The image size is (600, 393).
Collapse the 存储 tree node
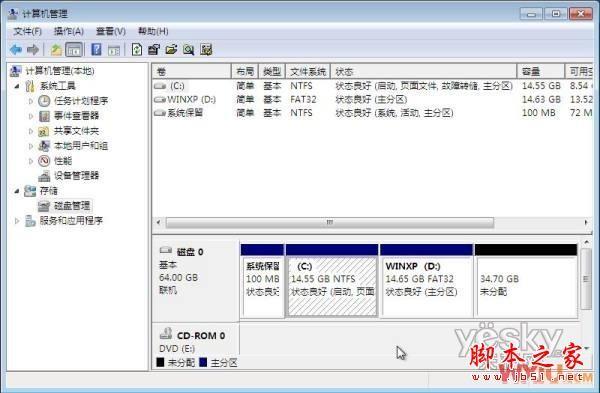(17, 191)
